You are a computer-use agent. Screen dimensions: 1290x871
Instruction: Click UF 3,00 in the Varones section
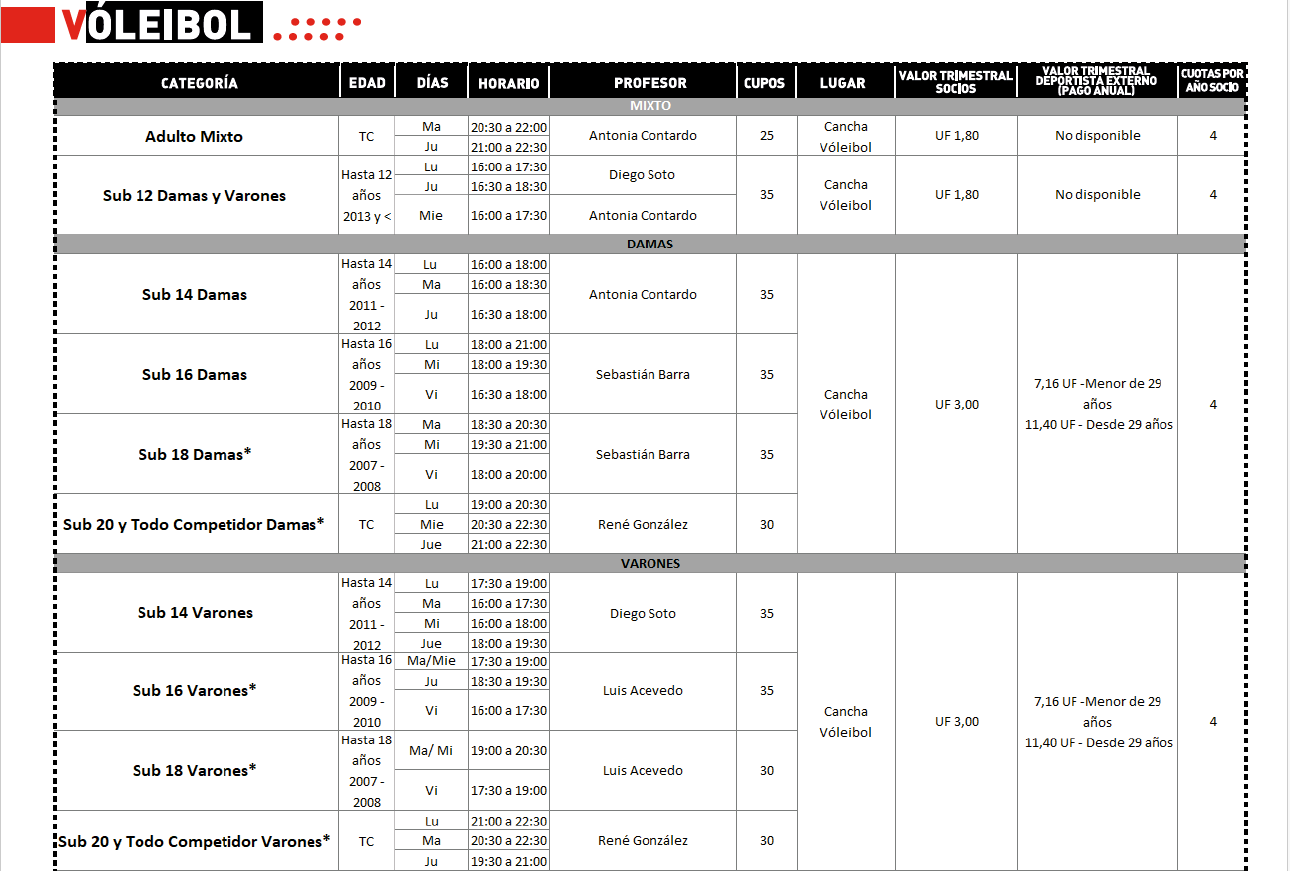(956, 721)
